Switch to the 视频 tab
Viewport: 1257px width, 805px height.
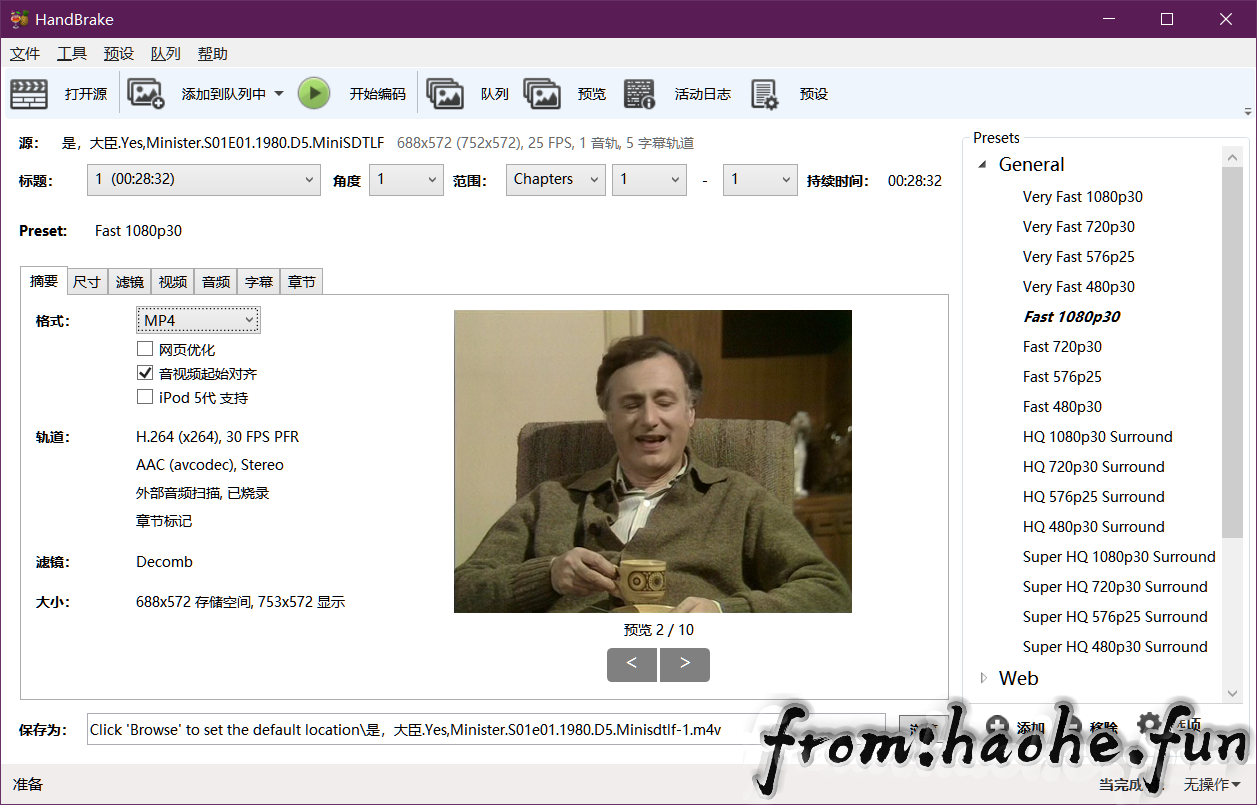pos(173,282)
